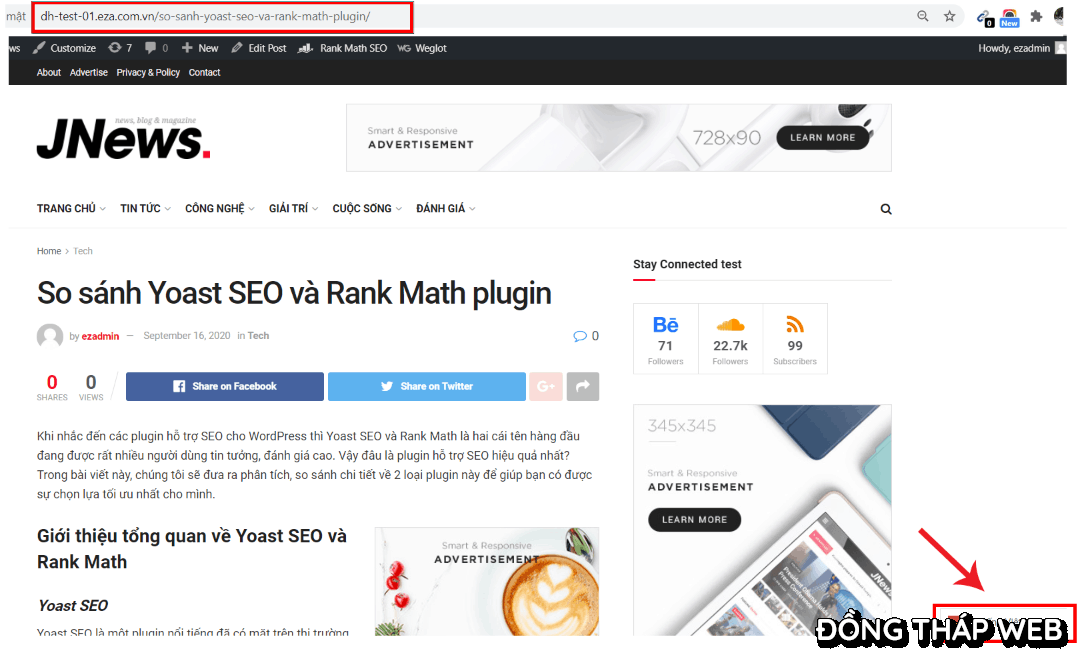Viewport: 1081px width, 661px height.
Task: Open the comment bubble count icon
Action: (x=580, y=336)
